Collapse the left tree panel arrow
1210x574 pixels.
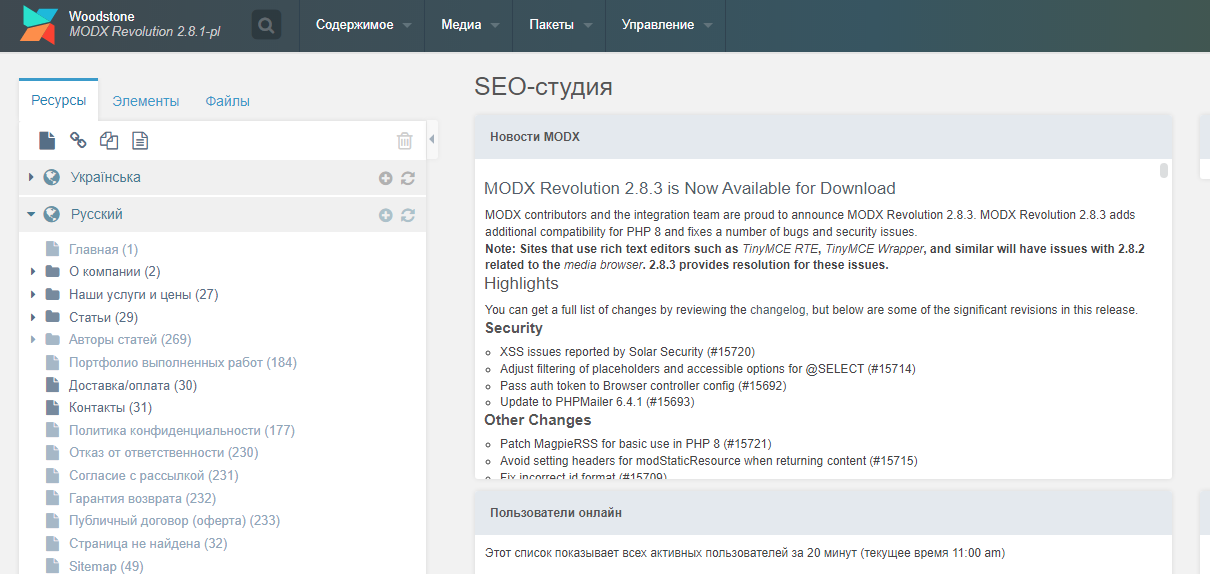pyautogui.click(x=432, y=140)
